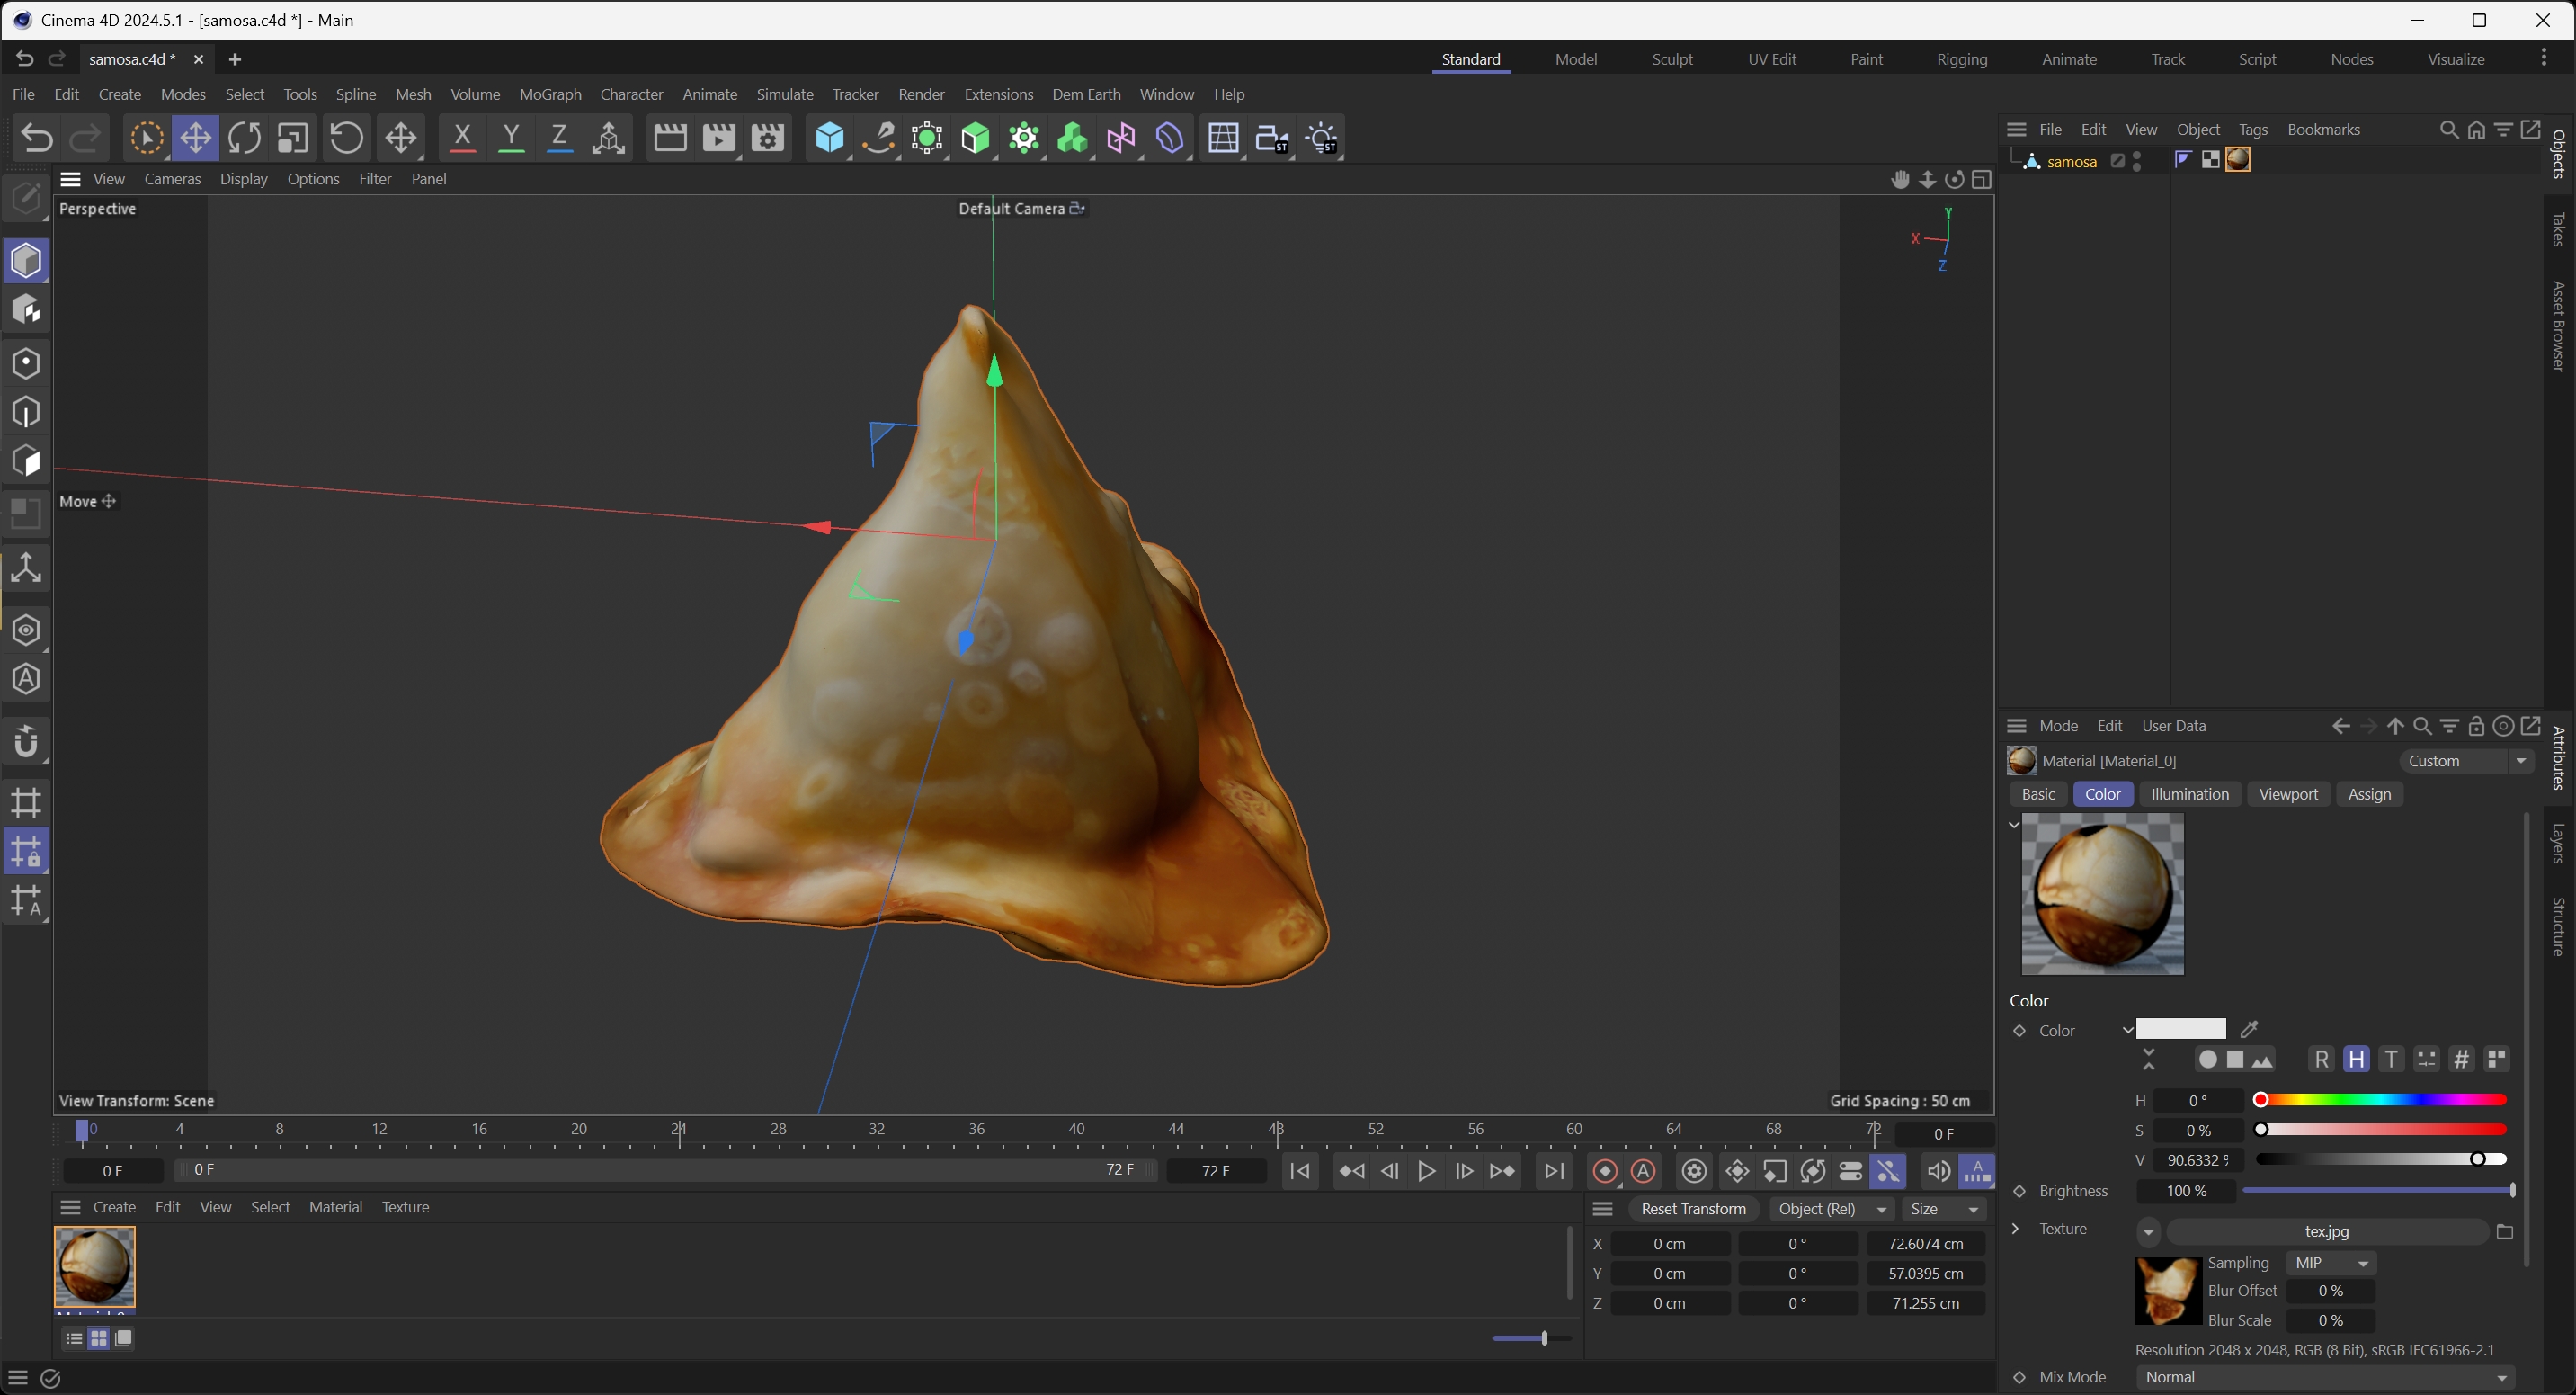Viewport: 2576px width, 1395px height.
Task: Open the Mix Mode Normal dropdown
Action: 2326,1377
